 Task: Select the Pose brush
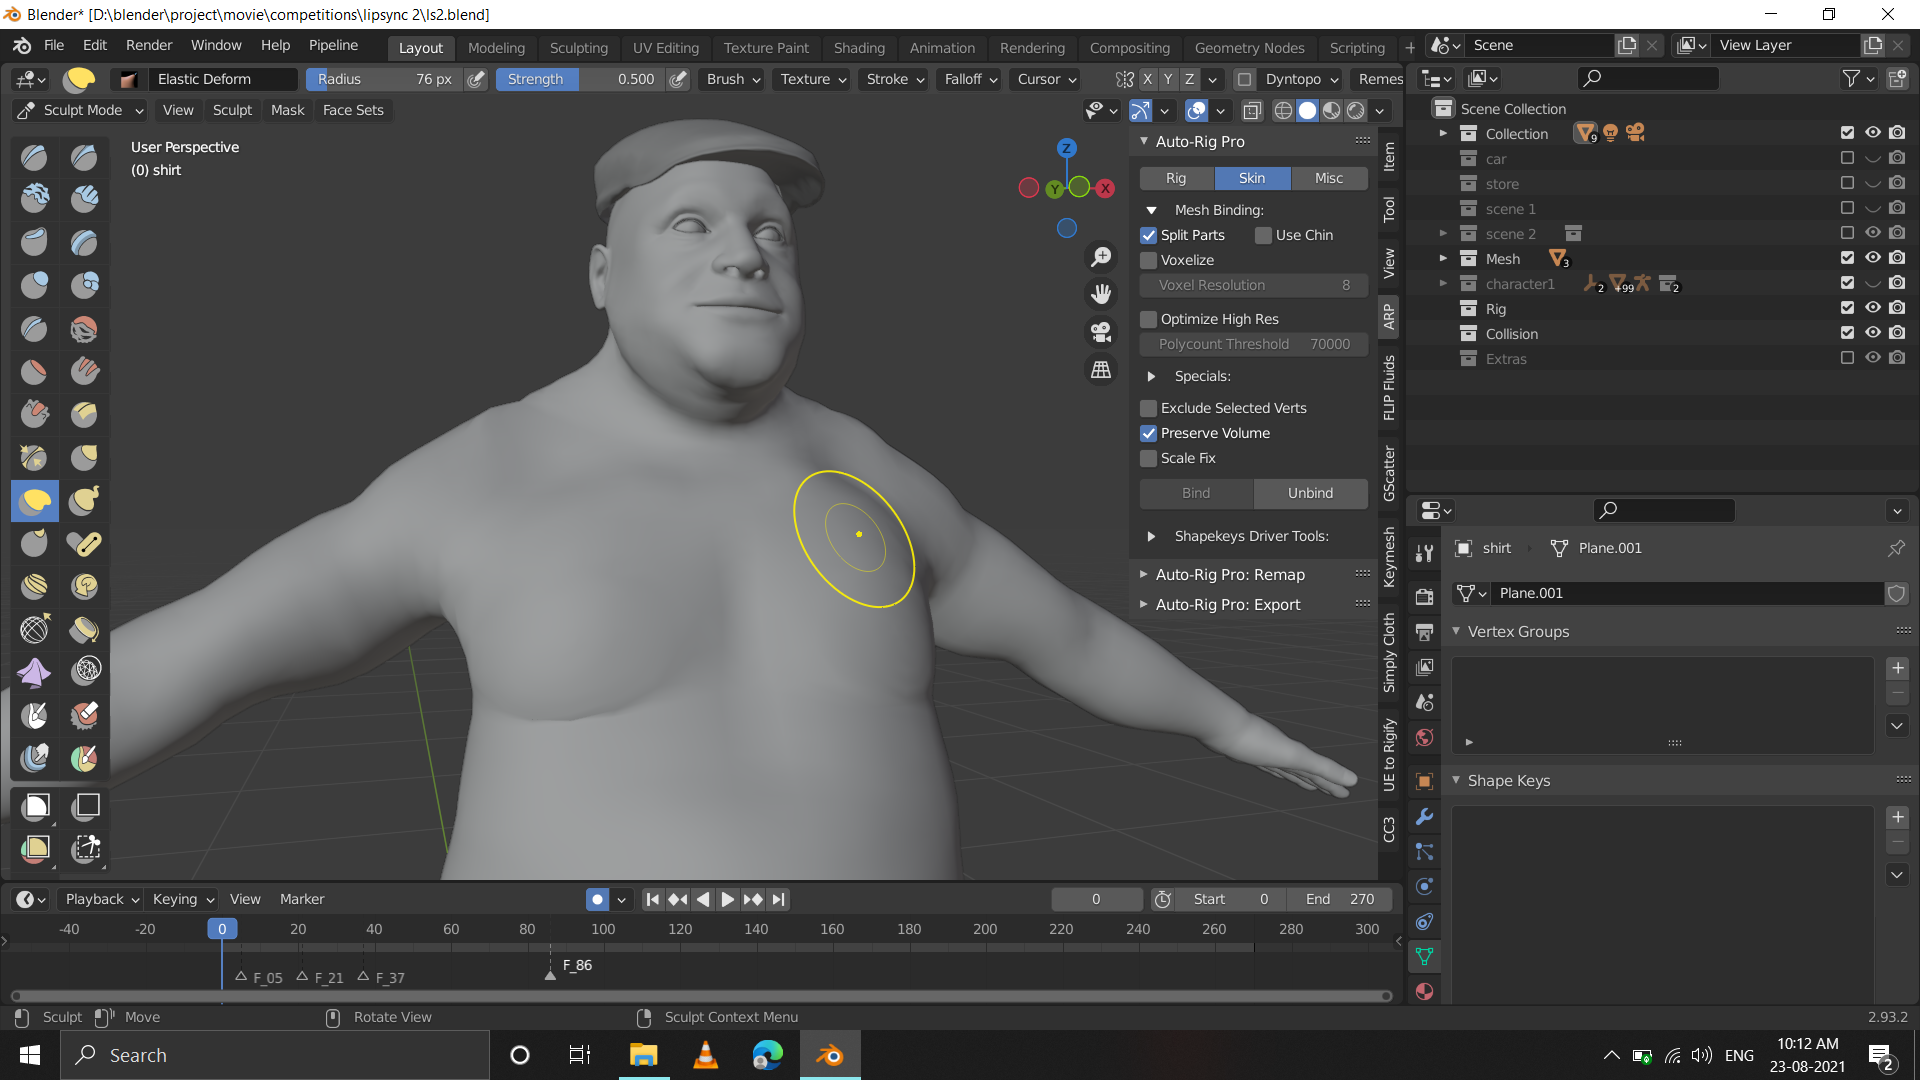coord(84,543)
